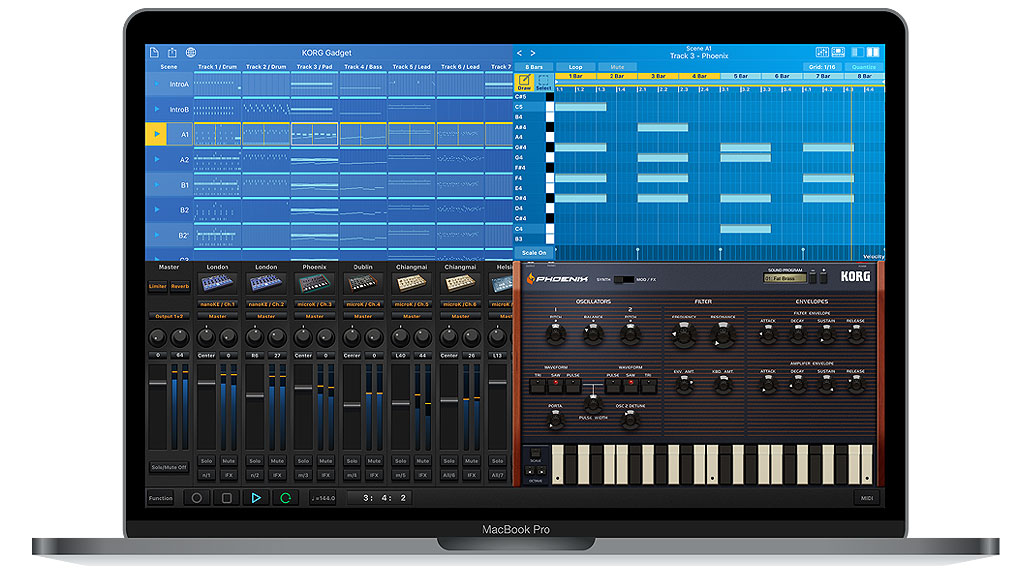
Task: Click the Velocity label in the piano roll
Action: (x=873, y=257)
